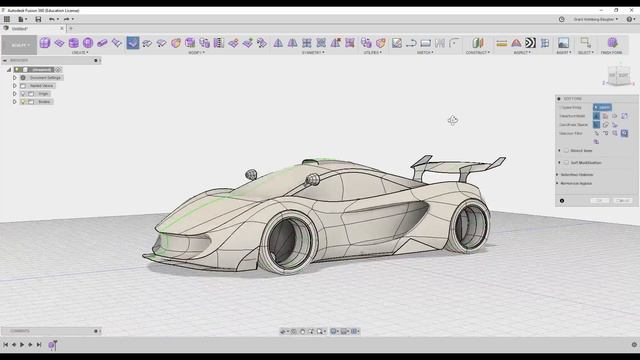Viewport: 640px width, 360px height.
Task: Select the Face creation tool
Action: tap(117, 42)
